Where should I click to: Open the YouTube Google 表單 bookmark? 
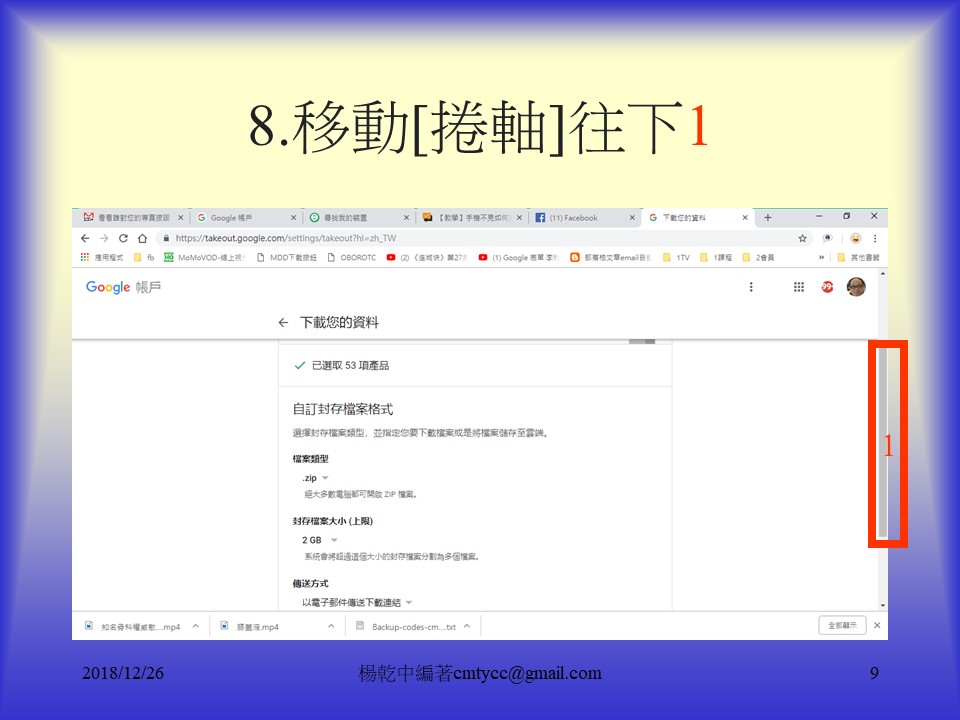pyautogui.click(x=519, y=258)
